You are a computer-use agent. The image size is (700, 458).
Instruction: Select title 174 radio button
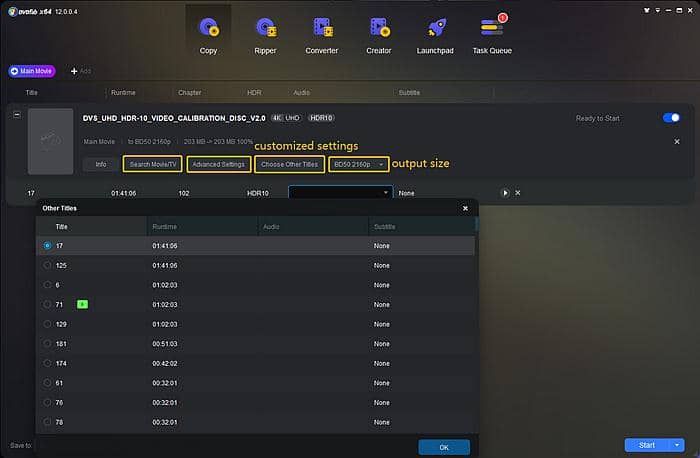pos(47,363)
